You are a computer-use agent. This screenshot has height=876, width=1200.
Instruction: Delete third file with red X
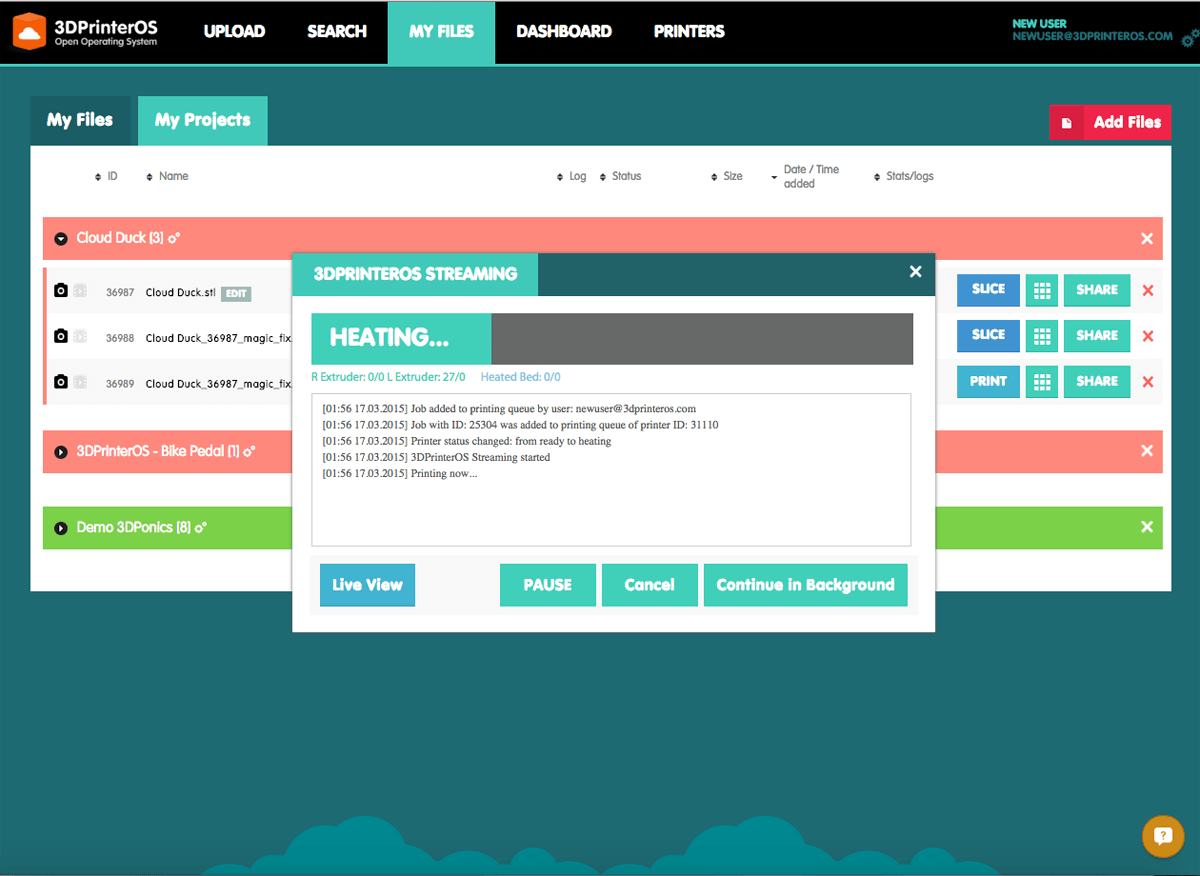(x=1148, y=381)
